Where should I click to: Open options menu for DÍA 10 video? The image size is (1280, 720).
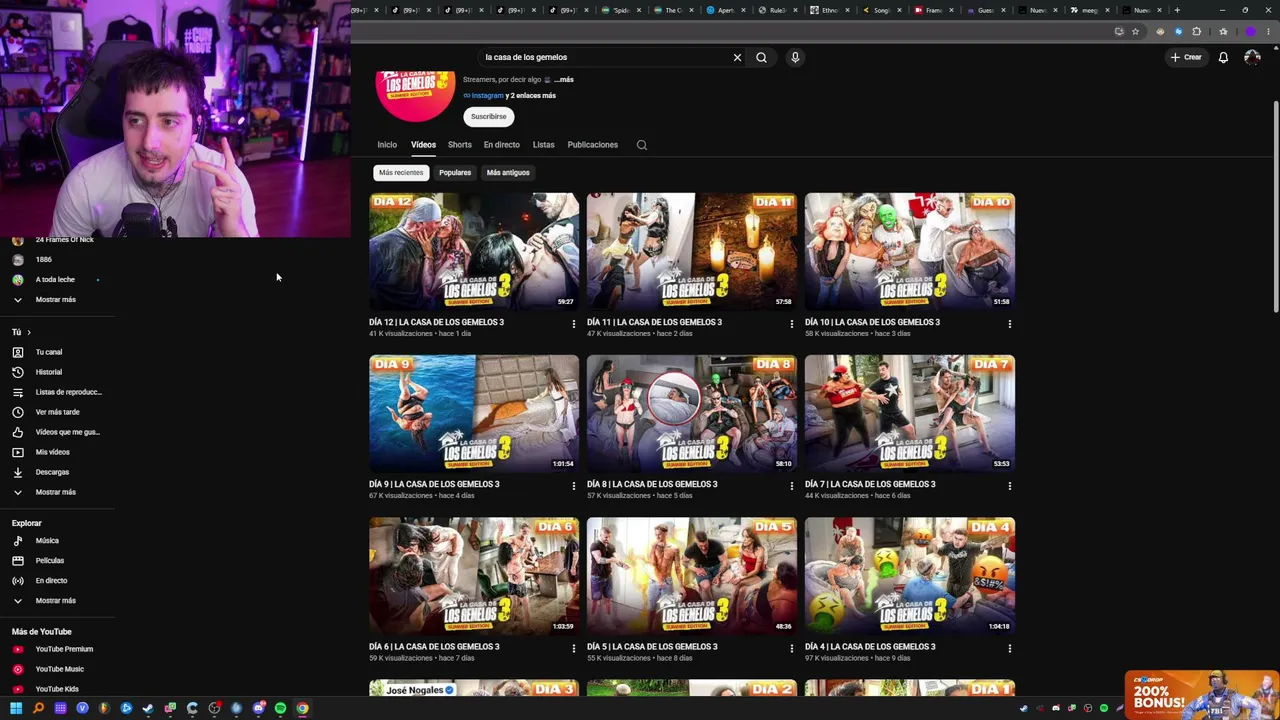pyautogui.click(x=1009, y=324)
